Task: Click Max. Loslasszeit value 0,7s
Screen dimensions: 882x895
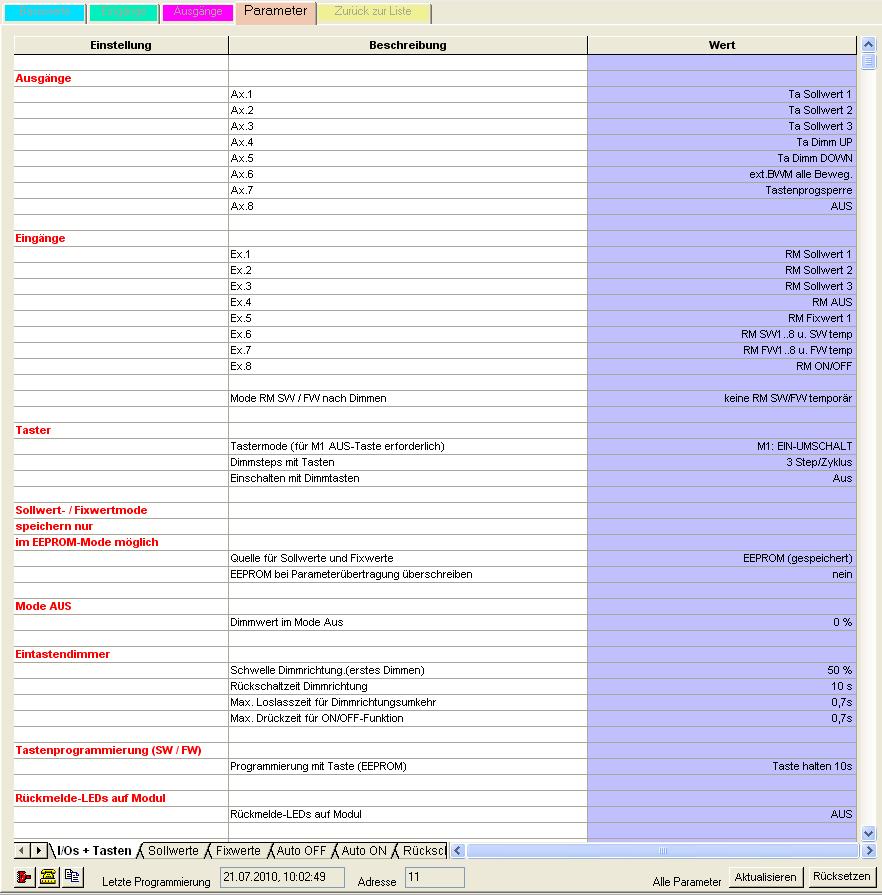Action: point(722,702)
